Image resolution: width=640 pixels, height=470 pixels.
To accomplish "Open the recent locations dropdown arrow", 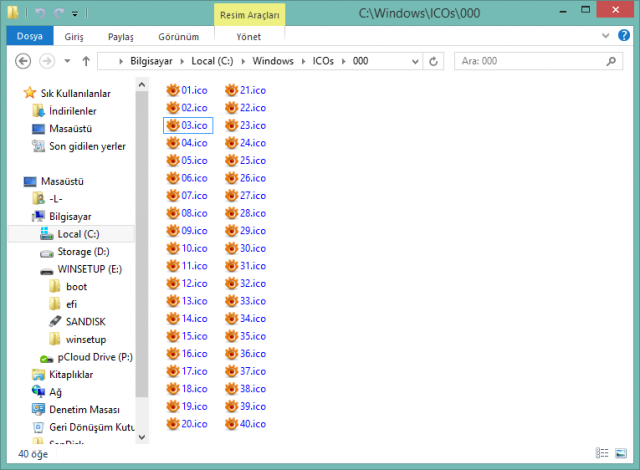I will click(67, 61).
